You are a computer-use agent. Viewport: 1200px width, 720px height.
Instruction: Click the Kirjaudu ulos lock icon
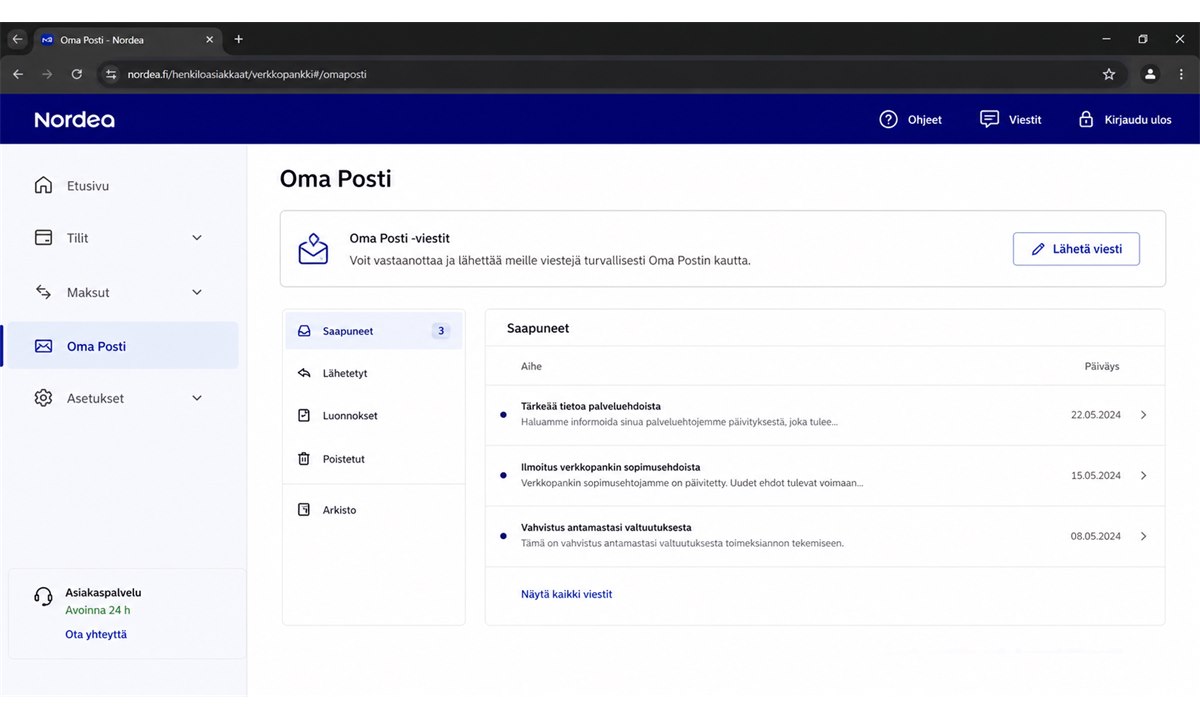(1086, 119)
